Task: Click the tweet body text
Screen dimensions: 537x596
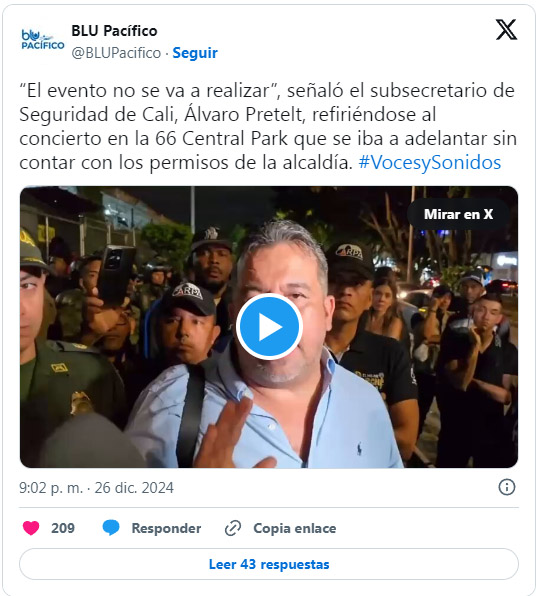Action: 268,127
